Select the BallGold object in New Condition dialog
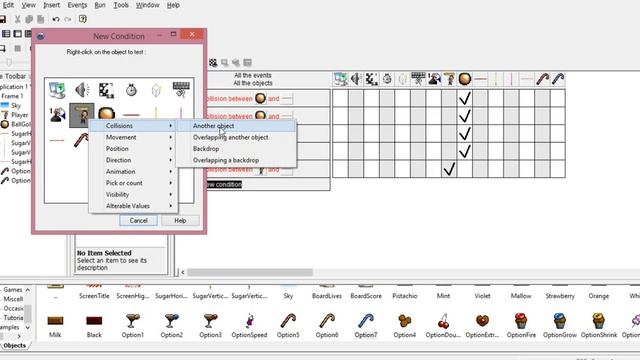 (x=106, y=113)
